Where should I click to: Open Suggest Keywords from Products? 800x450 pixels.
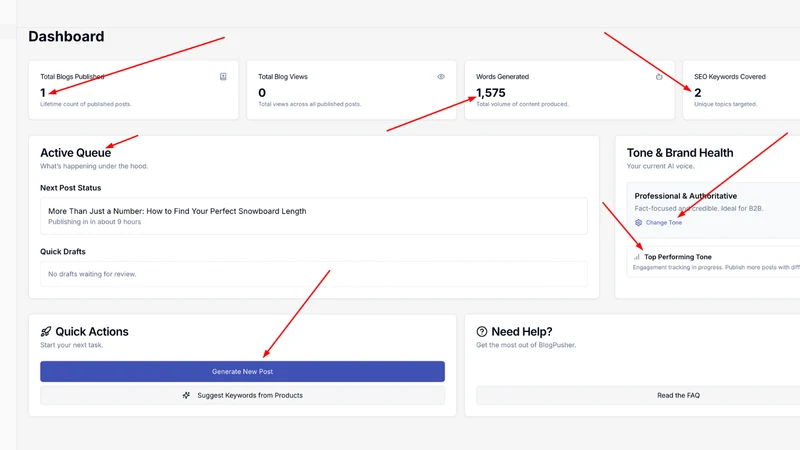(x=242, y=395)
